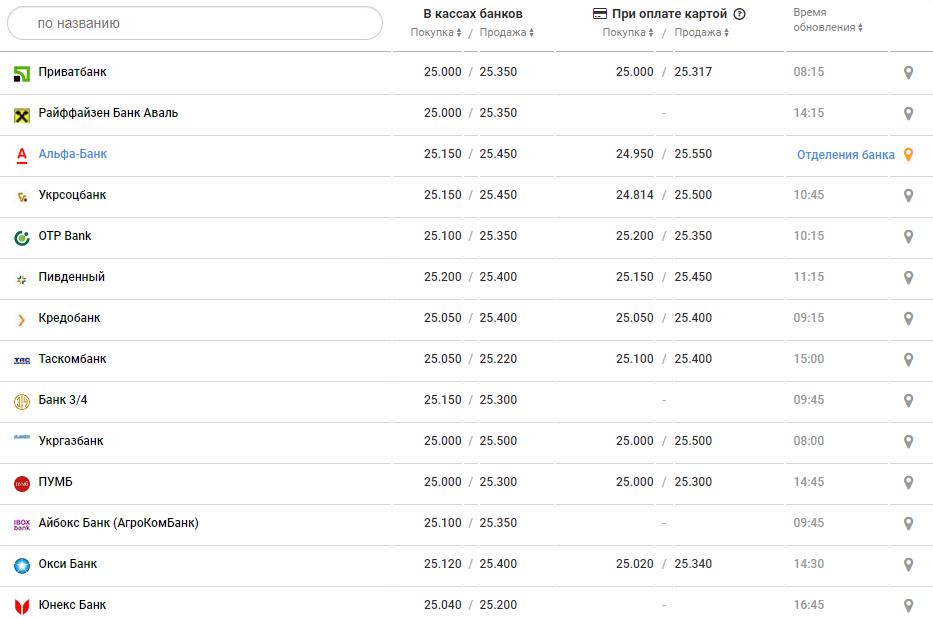Open the Альфа-Банк link
This screenshot has width=933, height=618.
[x=73, y=155]
